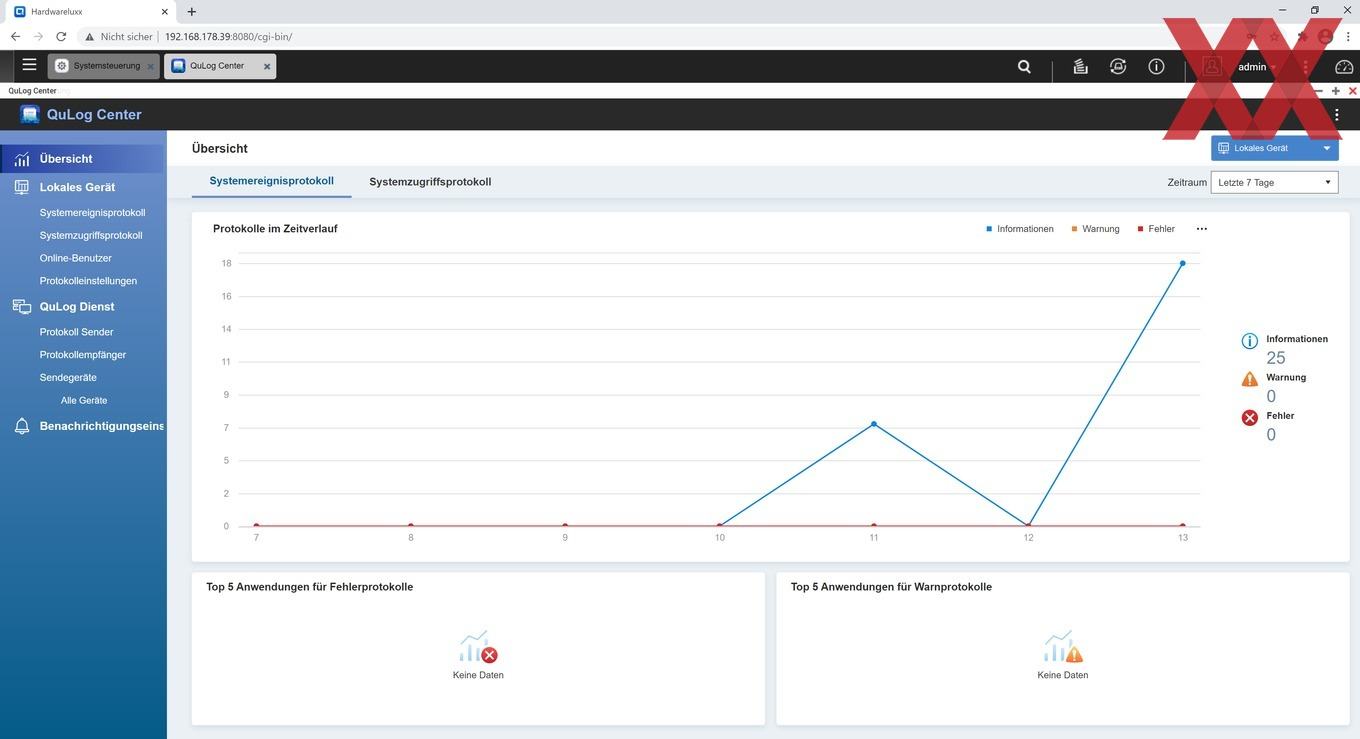Open Systemereignisprotokoll in the sidebar

tap(92, 213)
